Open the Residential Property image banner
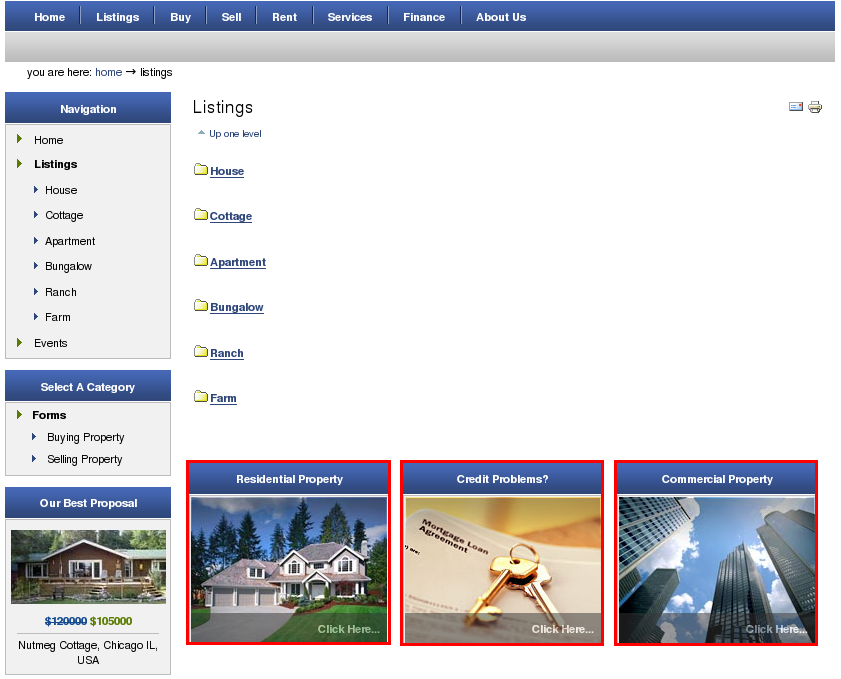Screen dimensions: 841x679 (289, 570)
